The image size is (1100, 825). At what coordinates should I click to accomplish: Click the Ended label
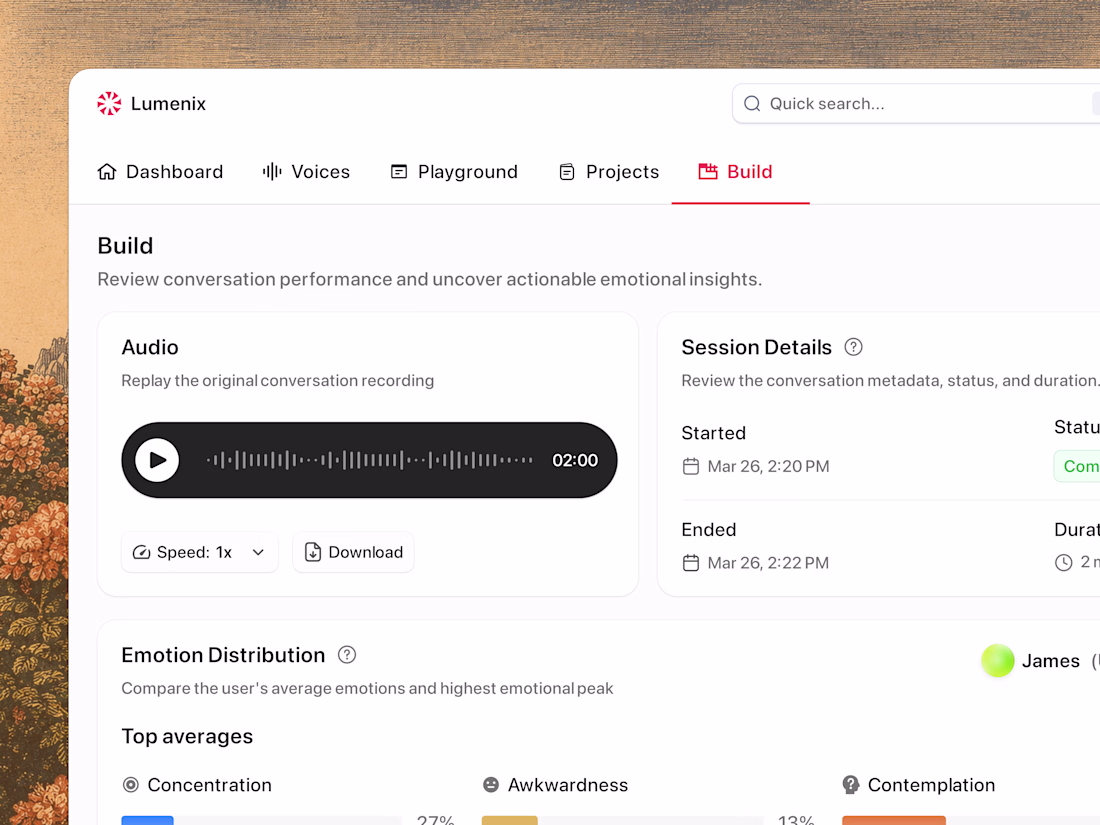(709, 530)
